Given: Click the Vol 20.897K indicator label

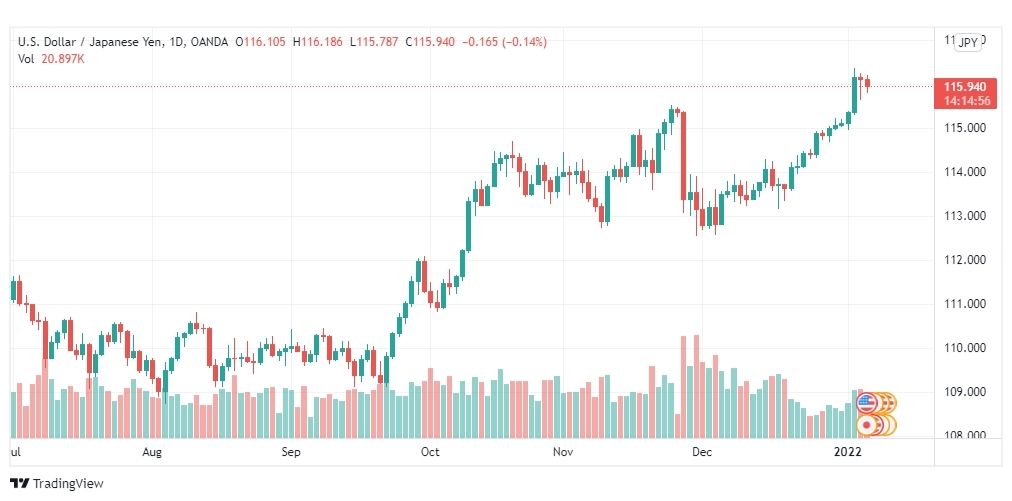Looking at the screenshot, I should pyautogui.click(x=51, y=59).
